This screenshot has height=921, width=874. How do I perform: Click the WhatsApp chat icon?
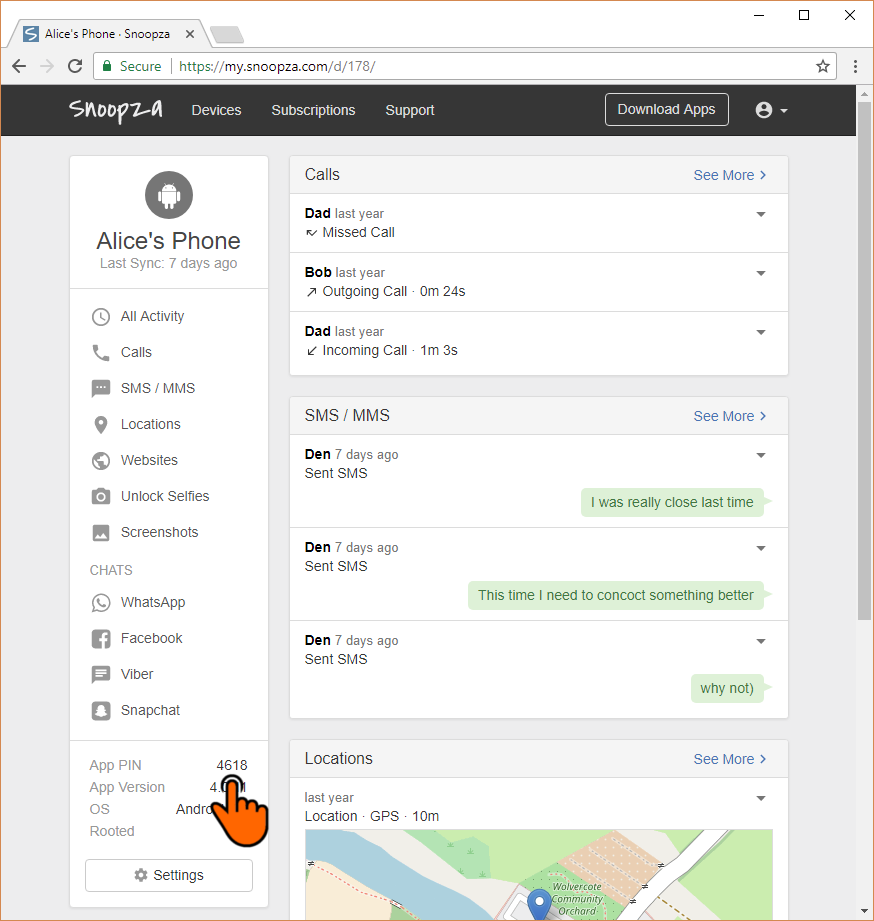point(100,603)
